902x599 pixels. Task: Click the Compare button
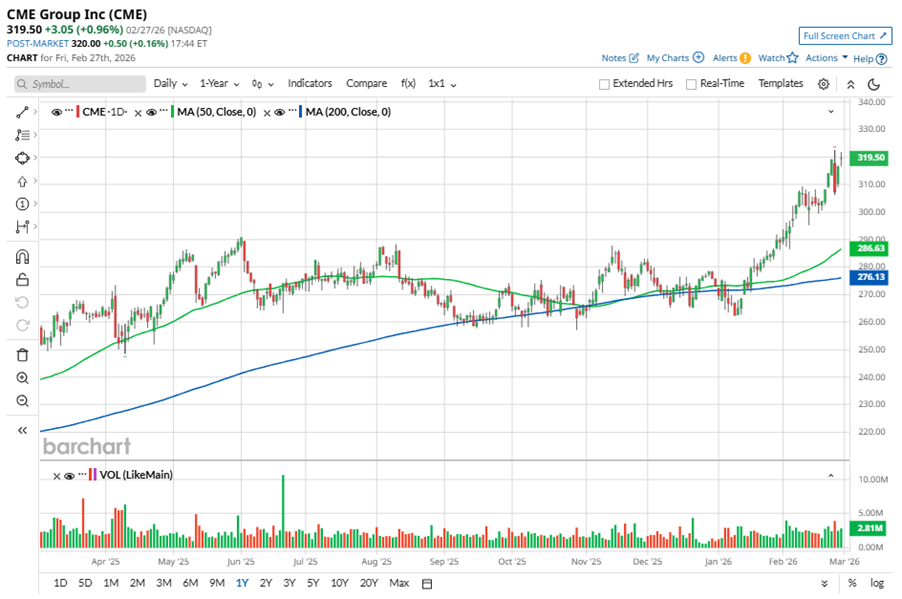(x=366, y=83)
